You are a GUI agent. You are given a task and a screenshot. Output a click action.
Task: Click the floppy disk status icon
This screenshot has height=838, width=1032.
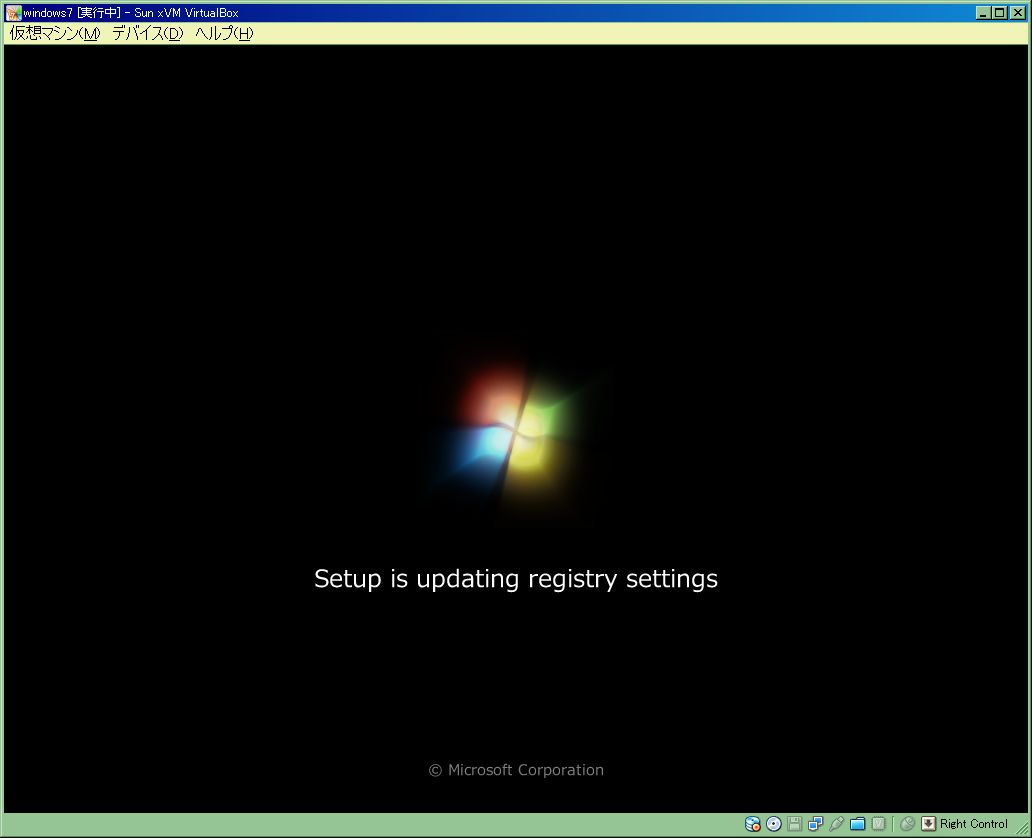coord(794,824)
